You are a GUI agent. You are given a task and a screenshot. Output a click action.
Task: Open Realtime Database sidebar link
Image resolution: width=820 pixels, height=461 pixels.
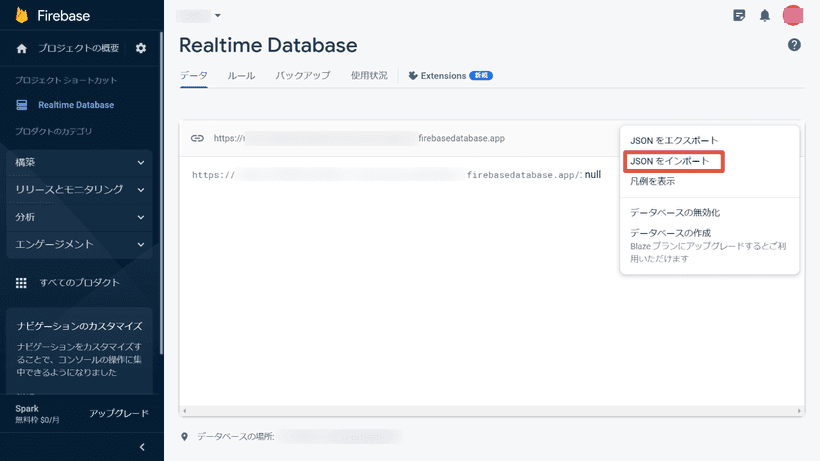click(x=76, y=105)
